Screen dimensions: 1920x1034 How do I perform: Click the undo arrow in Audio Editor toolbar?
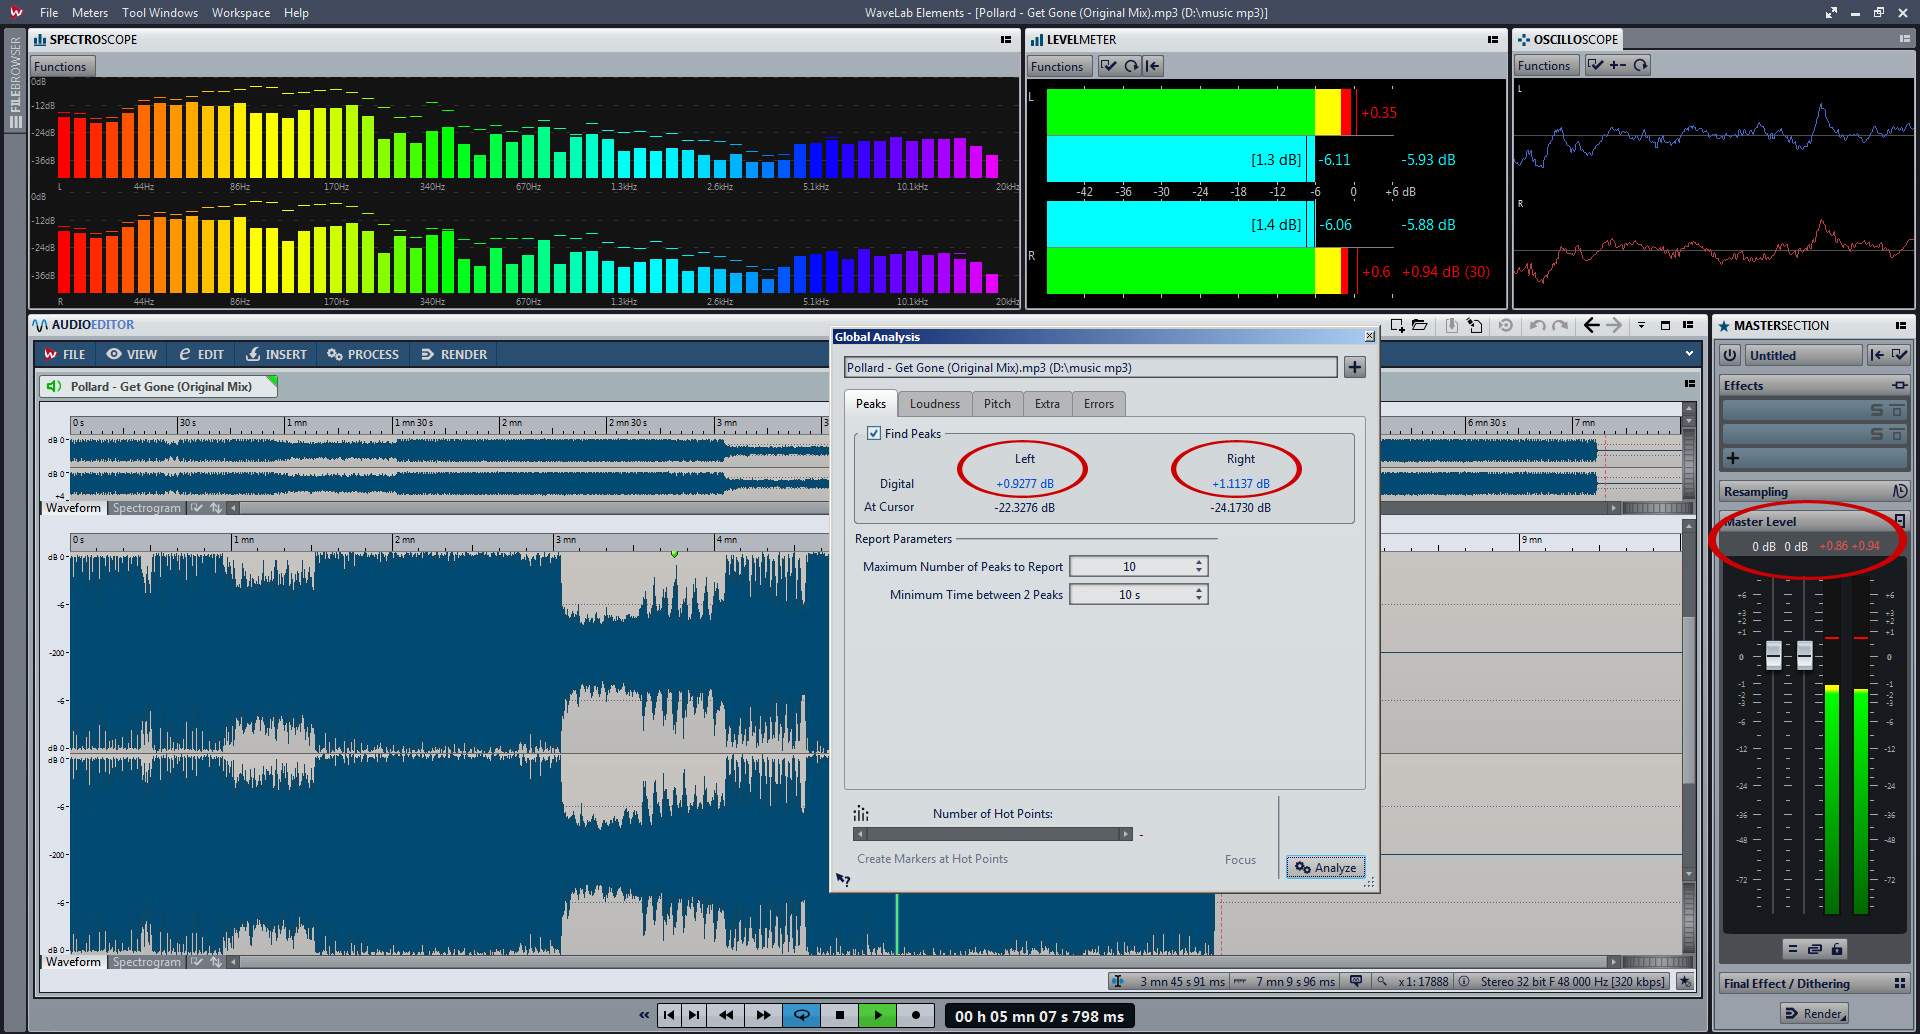[1537, 325]
